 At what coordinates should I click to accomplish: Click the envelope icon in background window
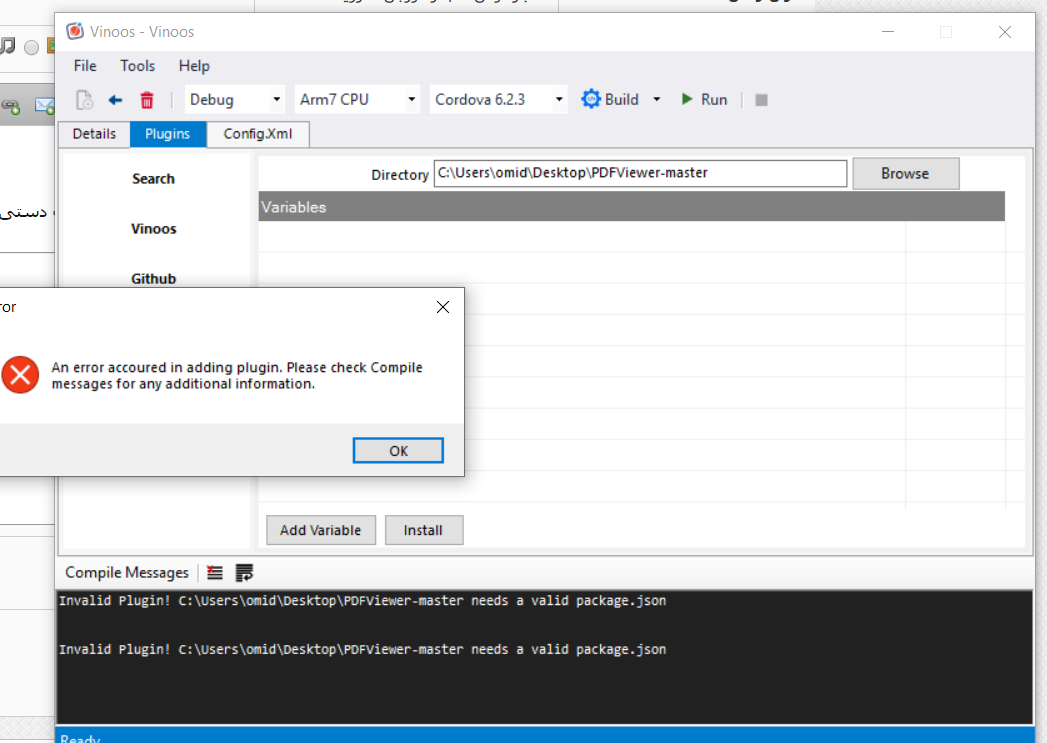coord(44,105)
